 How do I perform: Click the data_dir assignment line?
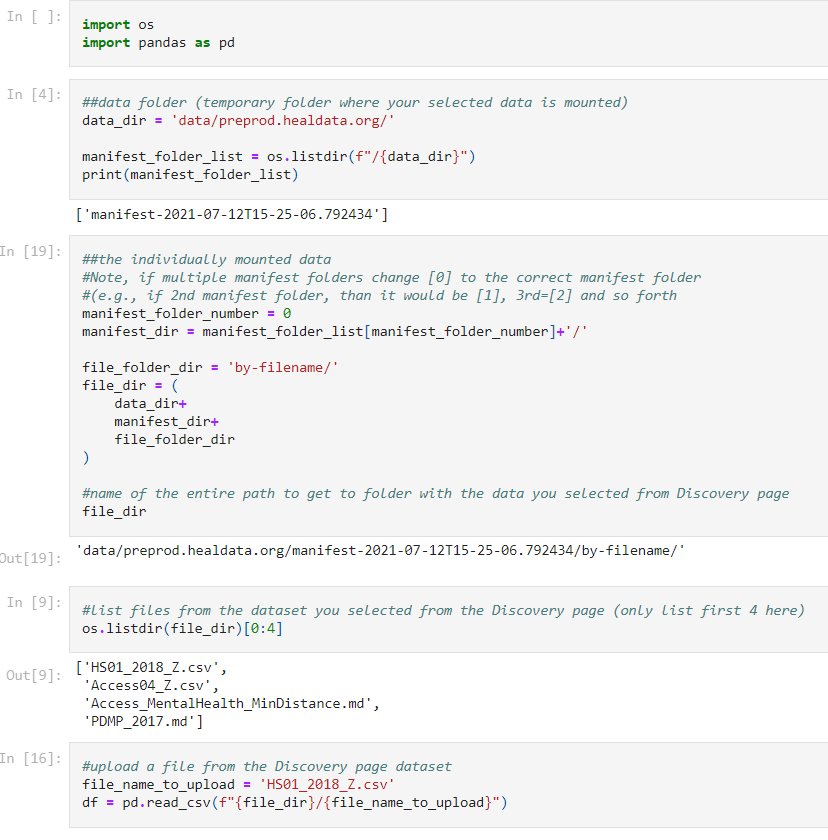[x=238, y=121]
